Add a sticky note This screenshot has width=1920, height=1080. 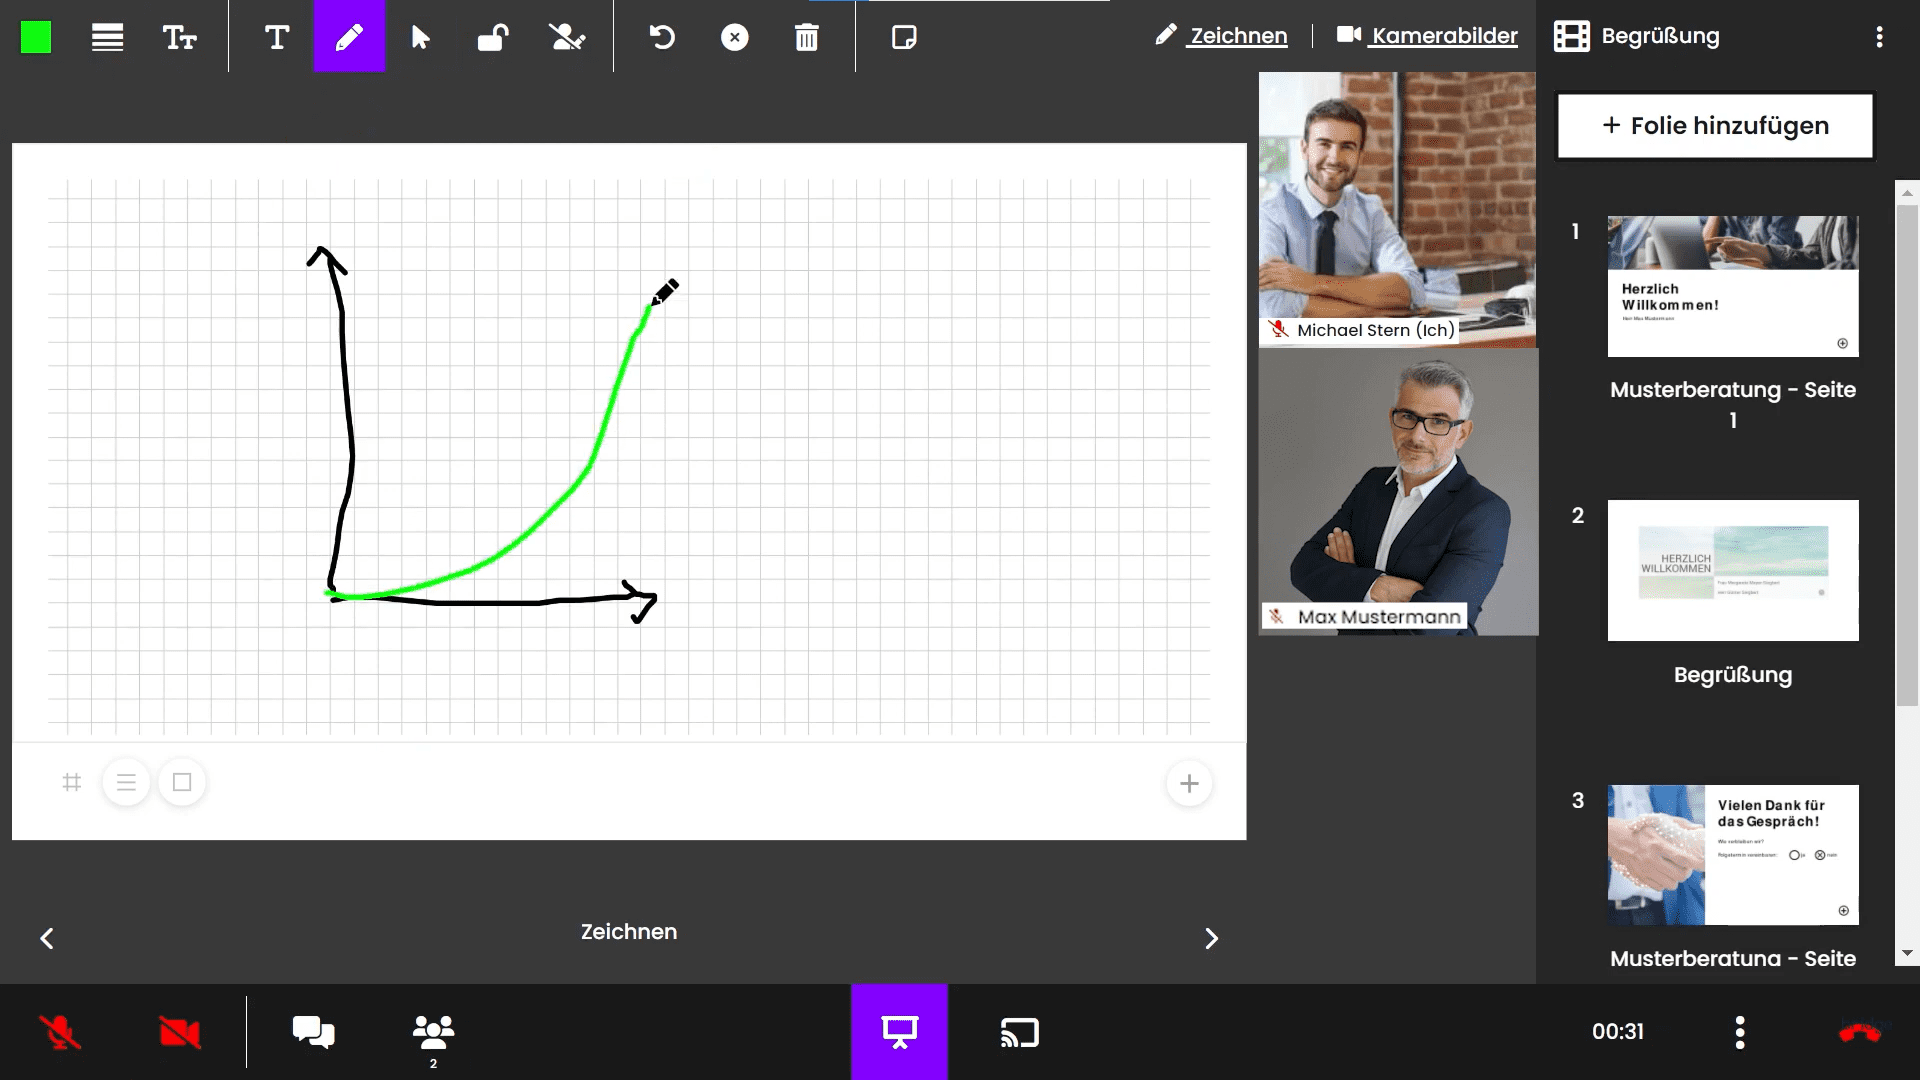(904, 37)
